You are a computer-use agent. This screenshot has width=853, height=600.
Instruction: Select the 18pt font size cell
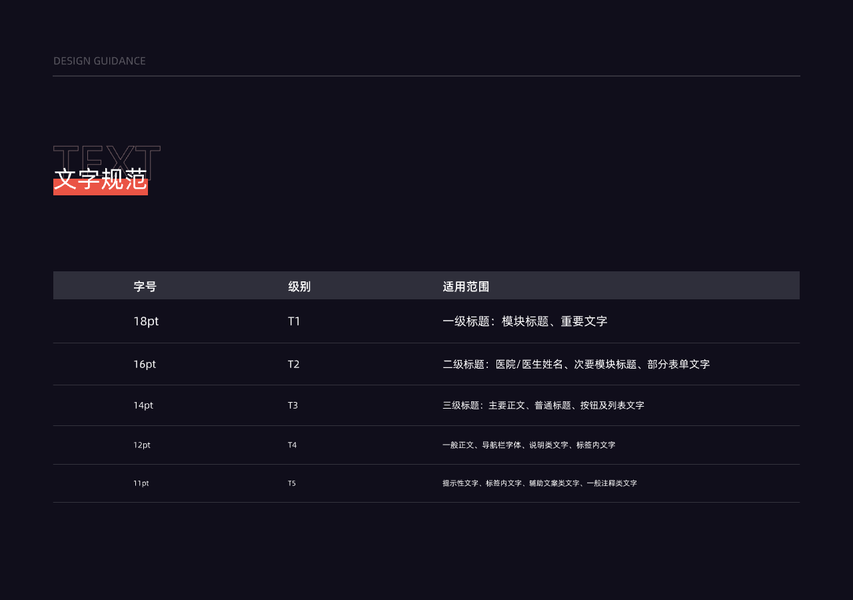[x=146, y=322]
